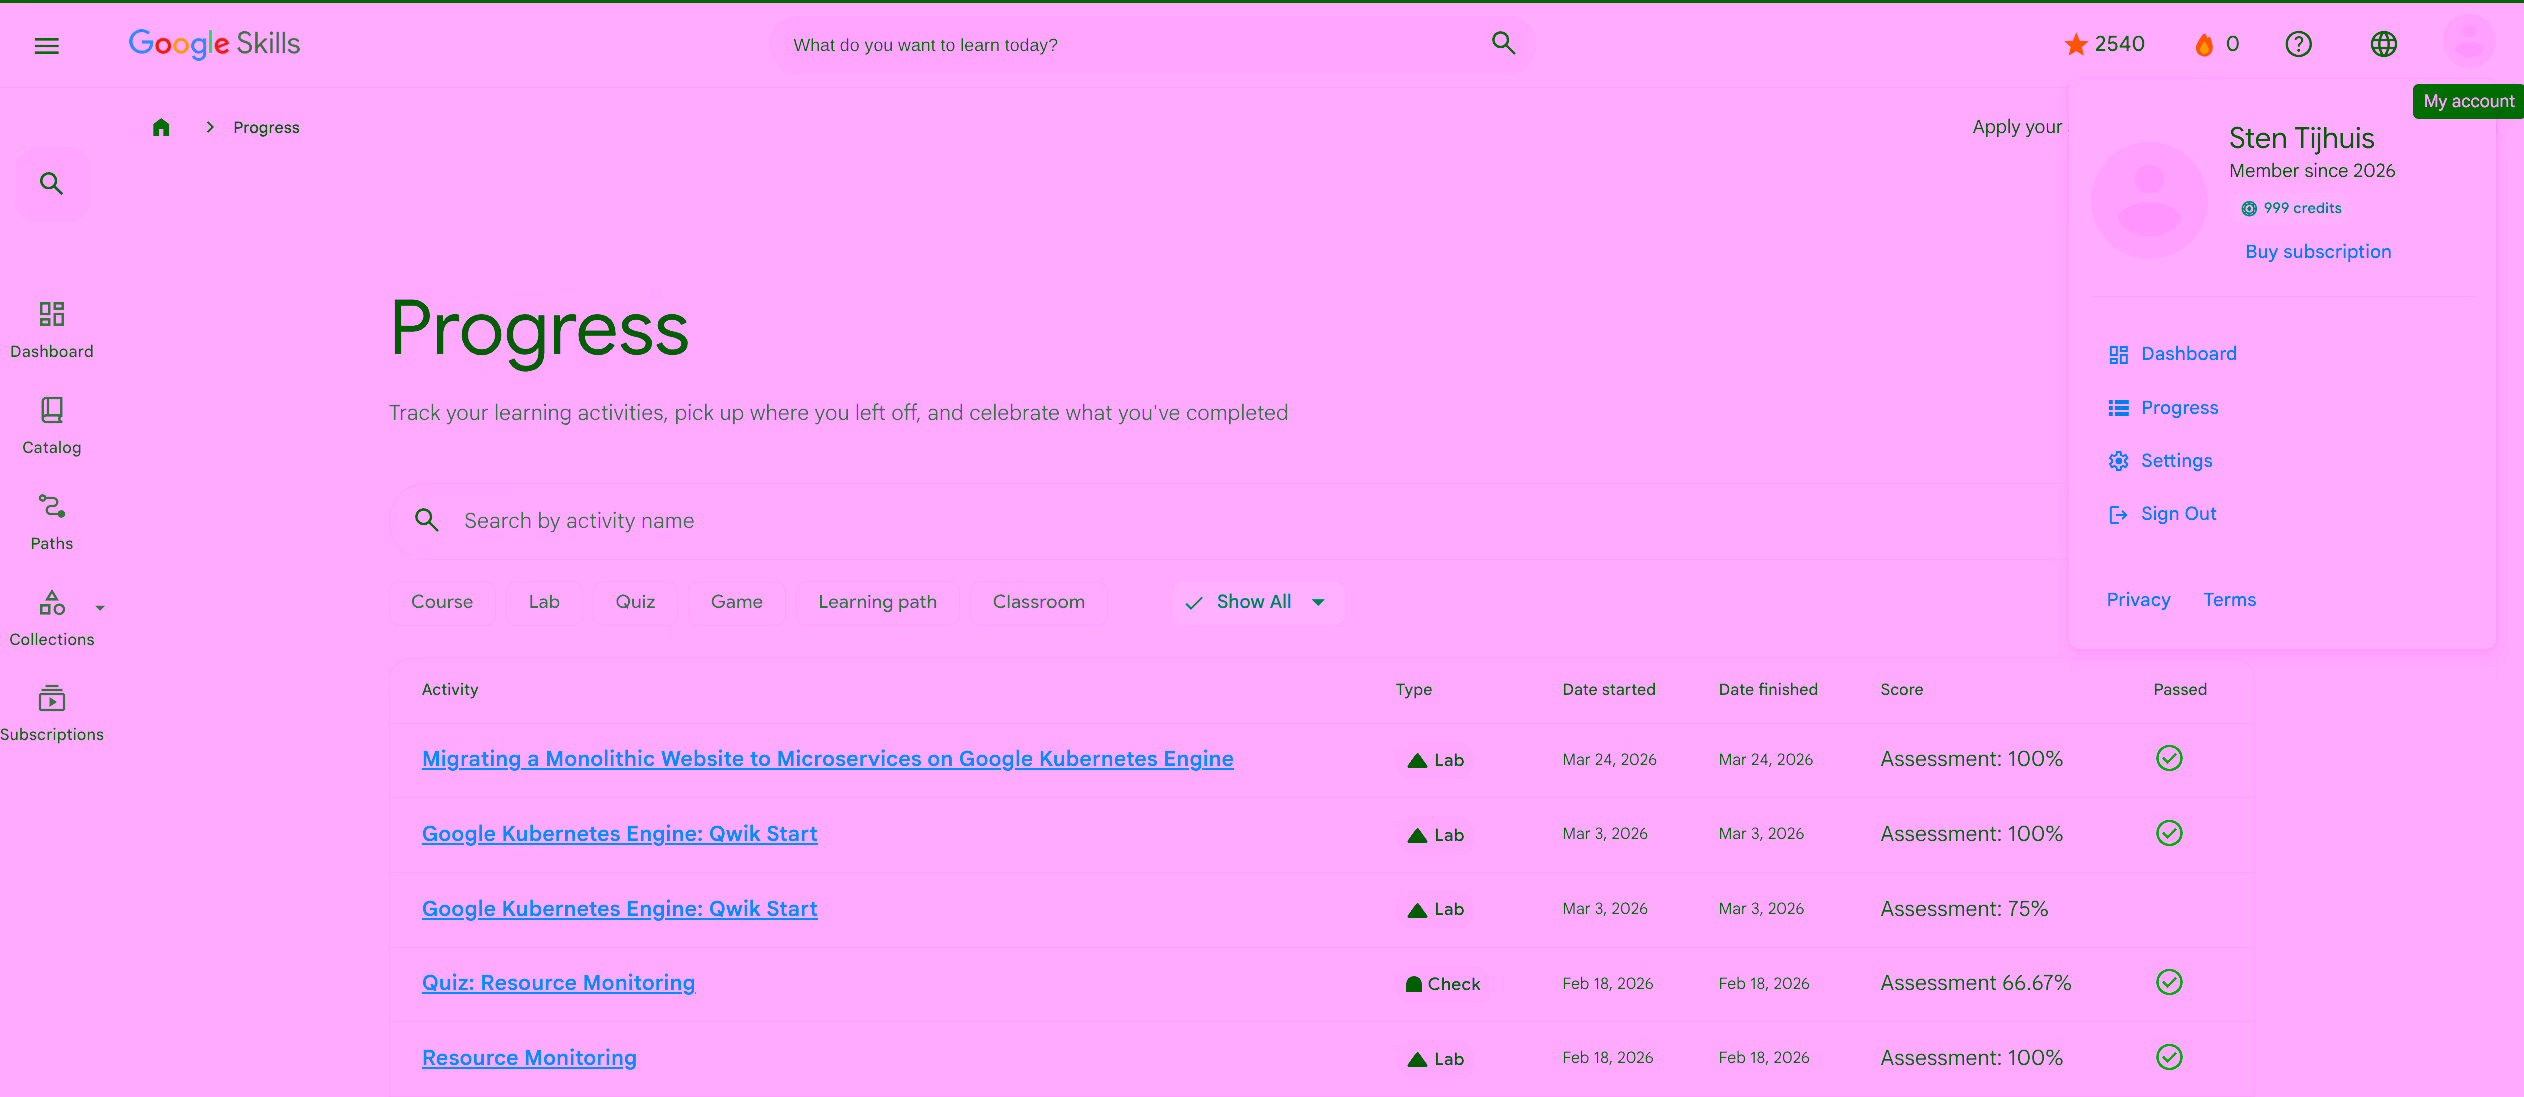Open the help question mark icon
2524x1097 pixels.
coord(2298,44)
